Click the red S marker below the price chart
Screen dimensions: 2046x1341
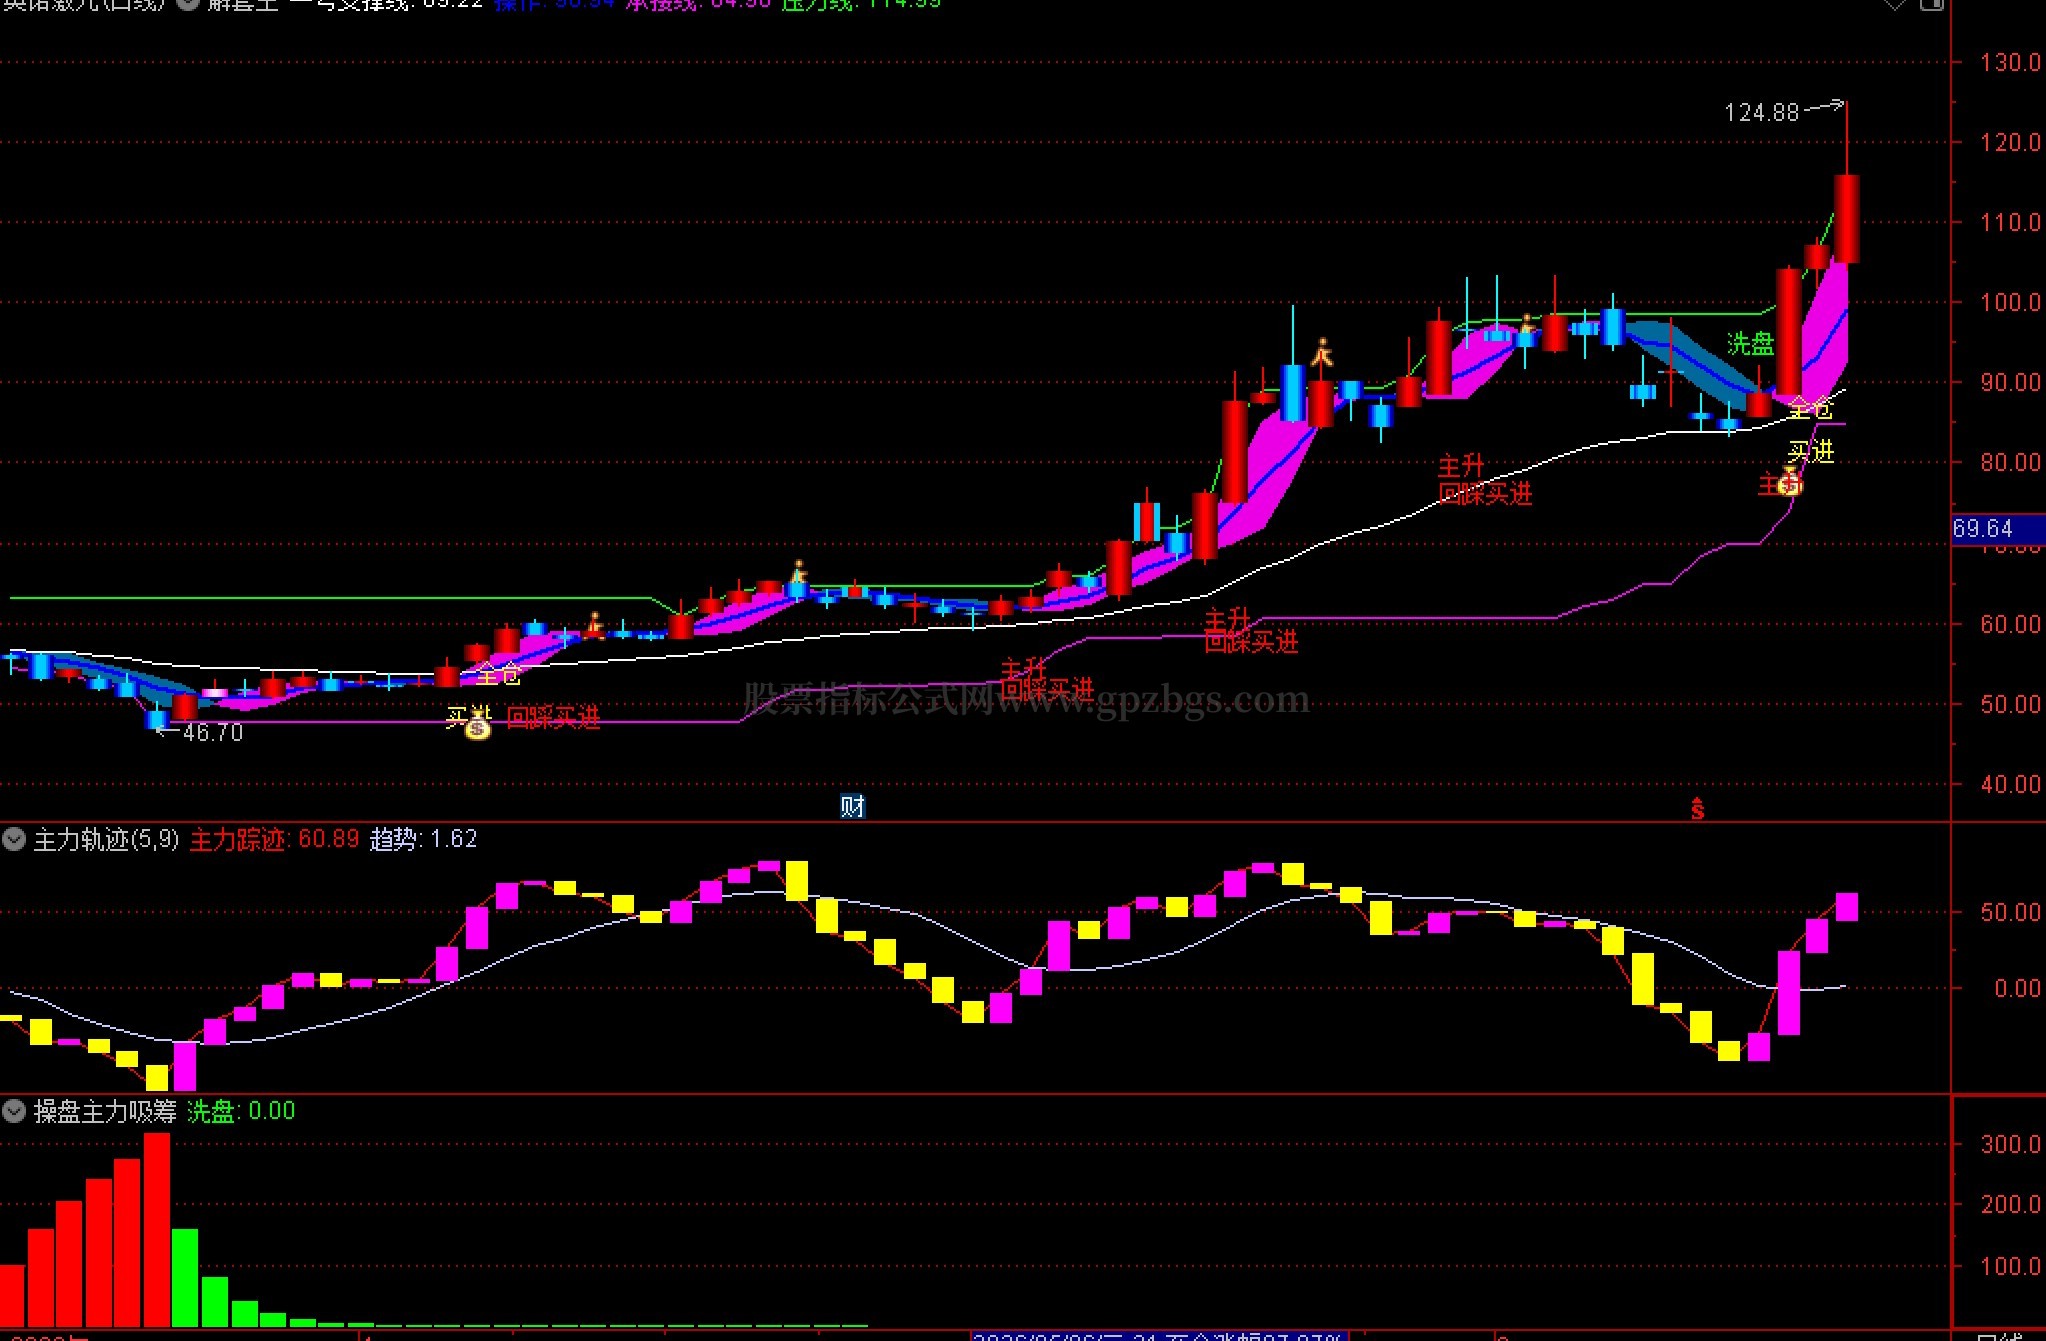tap(1697, 808)
